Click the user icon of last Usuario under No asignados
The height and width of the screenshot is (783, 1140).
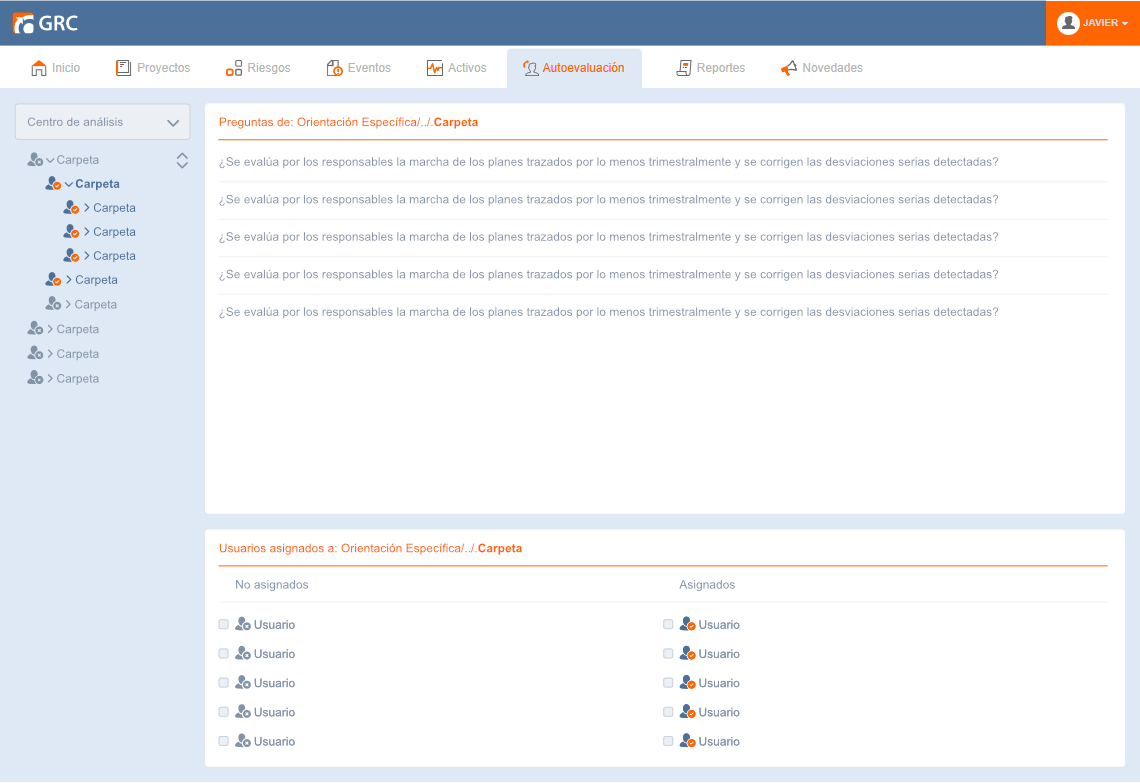point(243,742)
